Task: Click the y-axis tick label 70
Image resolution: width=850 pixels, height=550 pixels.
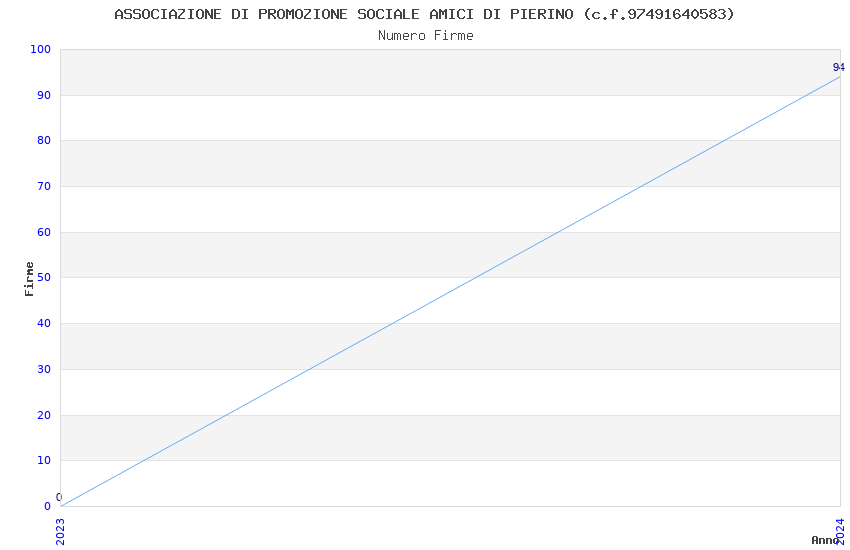Action: (x=43, y=187)
